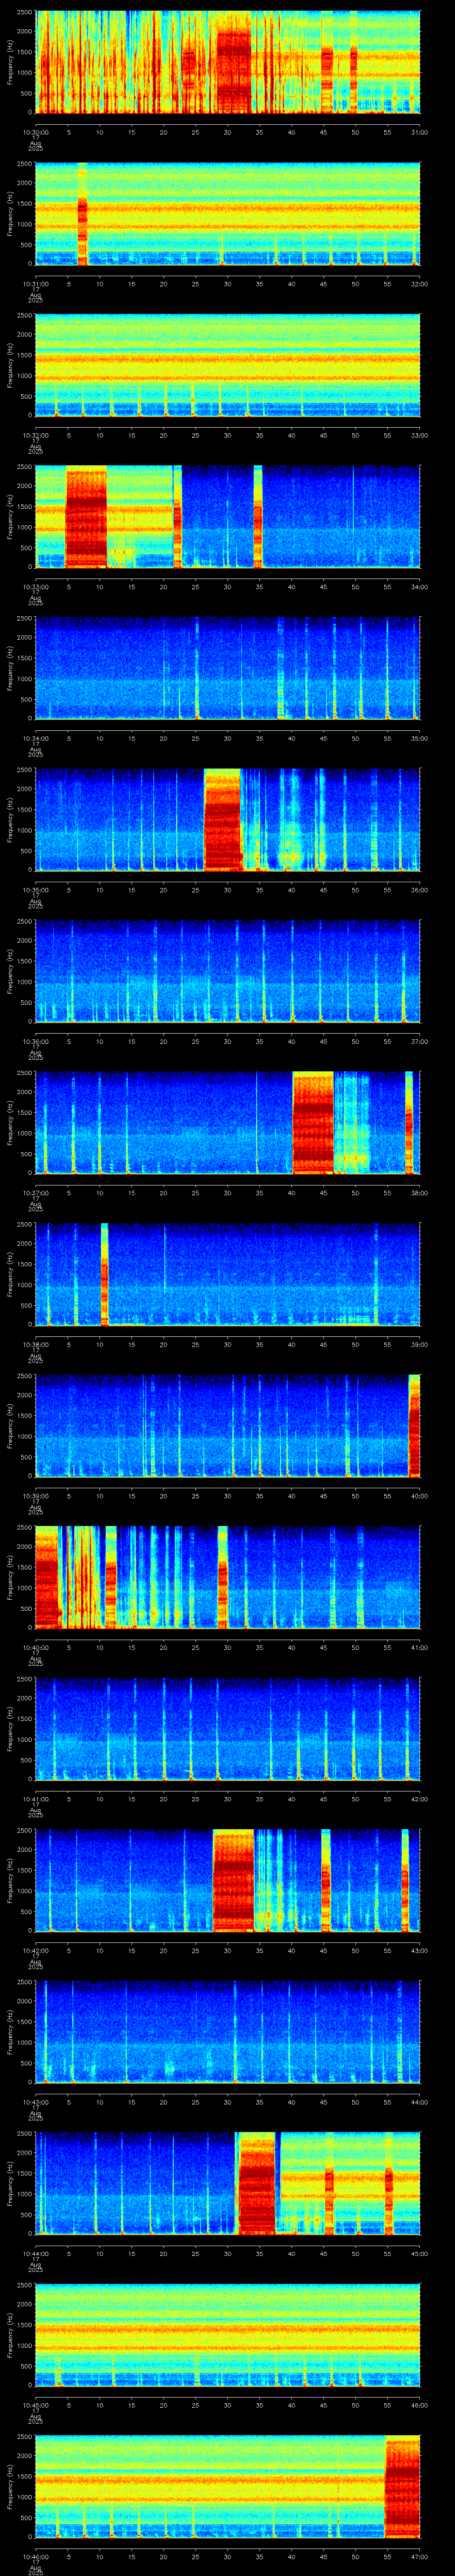Click the "10:37:00" start time label
This screenshot has width=455, height=2576.
35,1192
